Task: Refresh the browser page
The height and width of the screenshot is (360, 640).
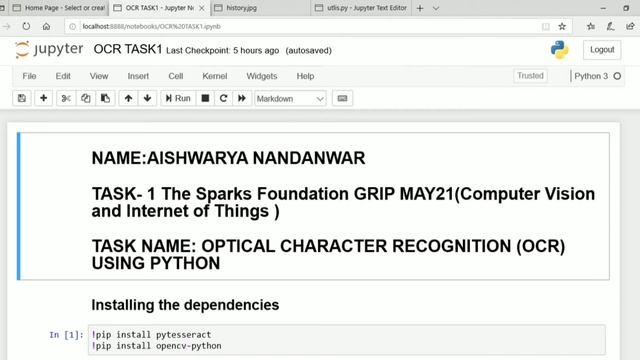Action: [26, 27]
